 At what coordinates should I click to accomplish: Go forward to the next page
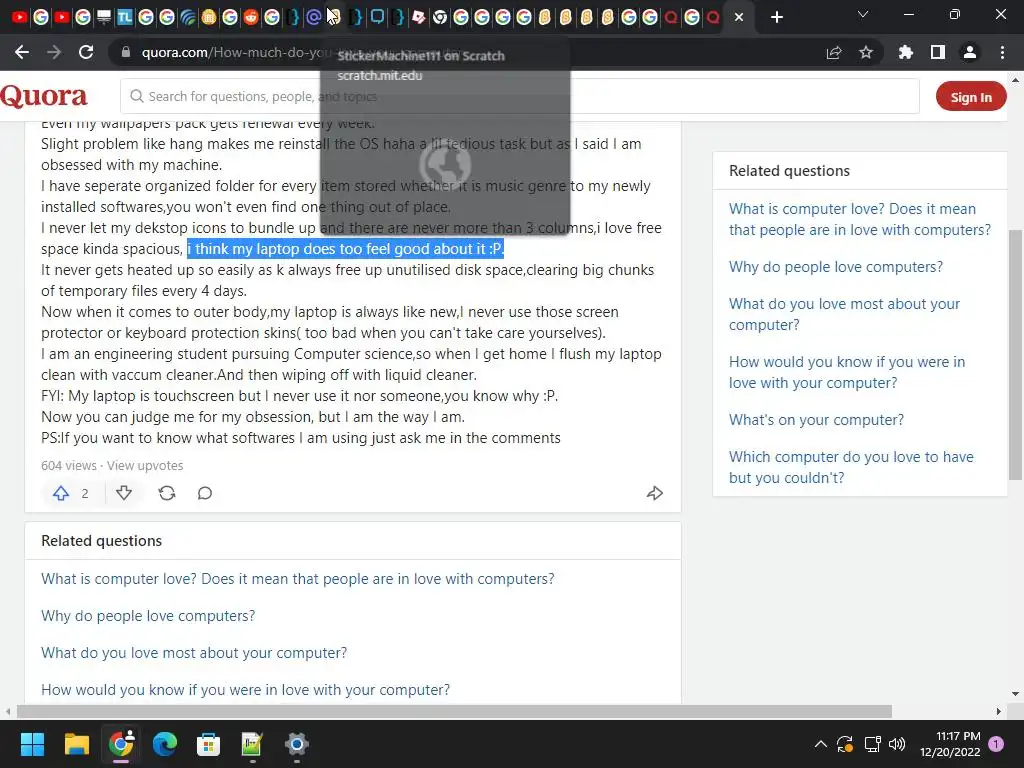click(54, 52)
